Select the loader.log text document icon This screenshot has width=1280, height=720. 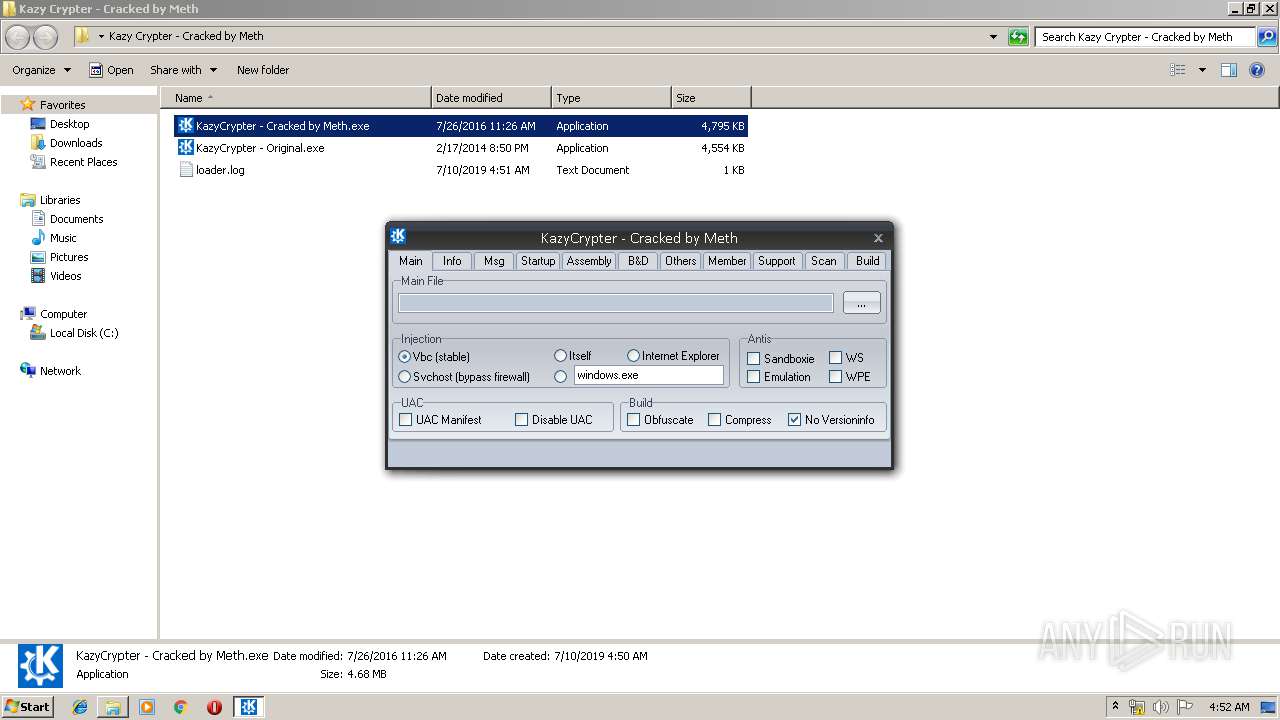[185, 170]
